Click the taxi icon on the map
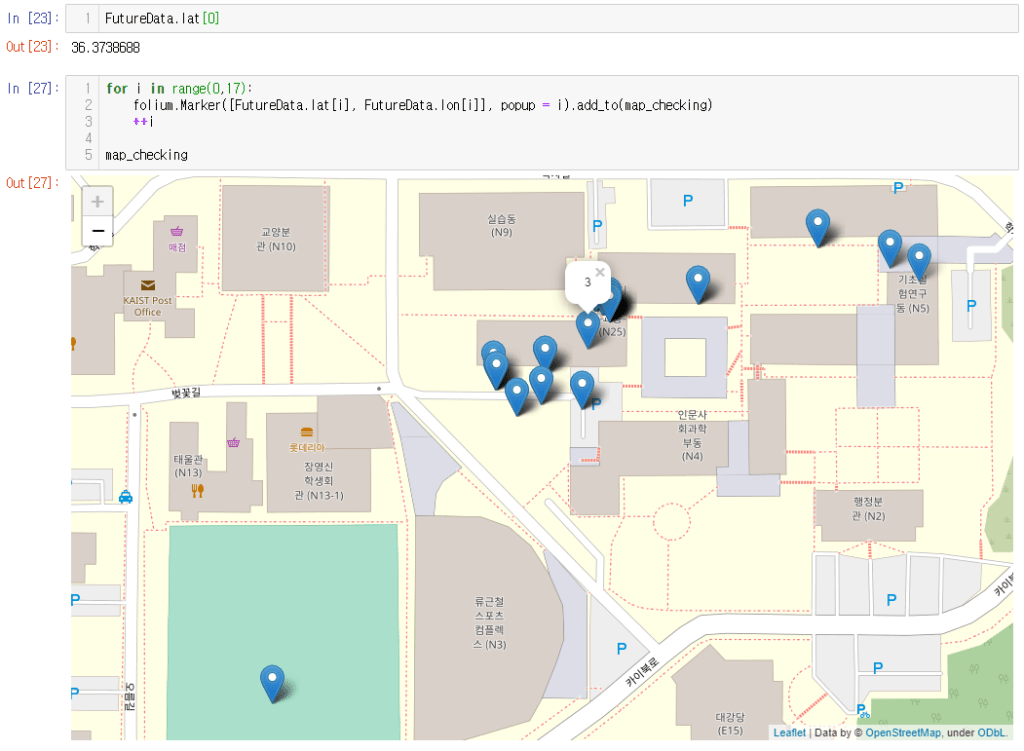This screenshot has width=1024, height=751. point(126,496)
